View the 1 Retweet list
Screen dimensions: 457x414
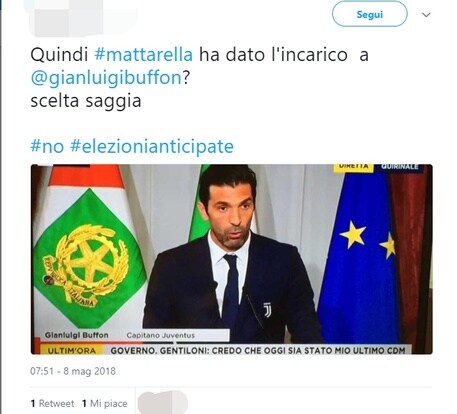click(52, 403)
